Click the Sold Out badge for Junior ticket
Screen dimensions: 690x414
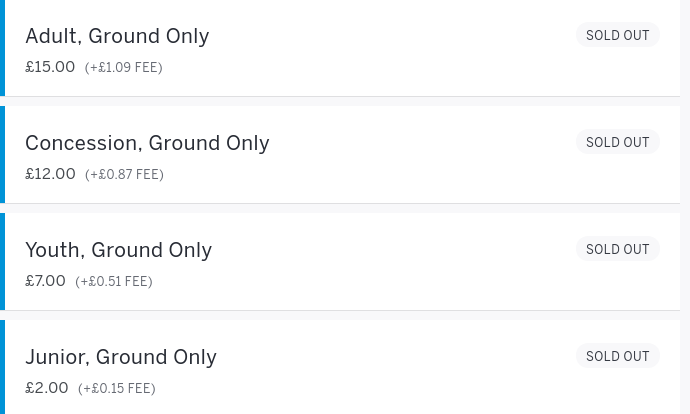pos(618,356)
